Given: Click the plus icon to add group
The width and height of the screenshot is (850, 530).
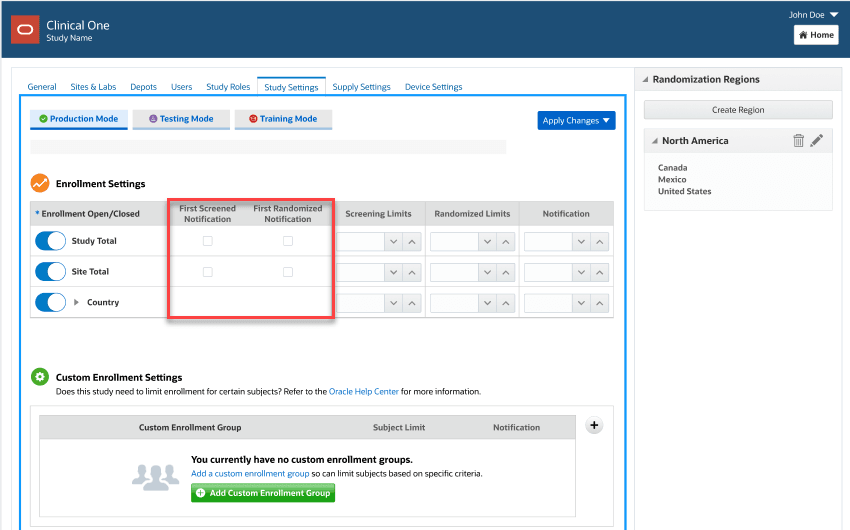Looking at the screenshot, I should coord(594,425).
